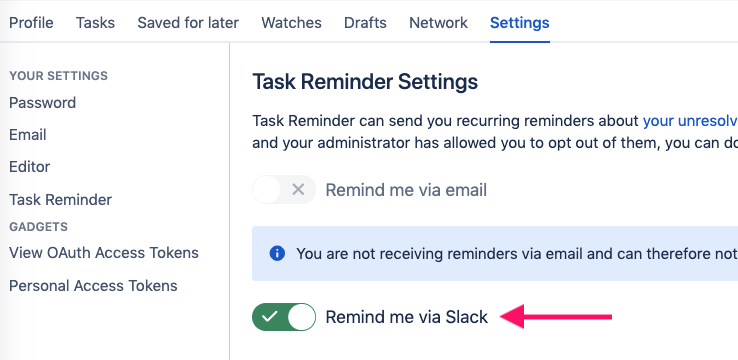The height and width of the screenshot is (360, 738).
Task: Select Editor in Your Settings sidebar
Action: [x=30, y=167]
